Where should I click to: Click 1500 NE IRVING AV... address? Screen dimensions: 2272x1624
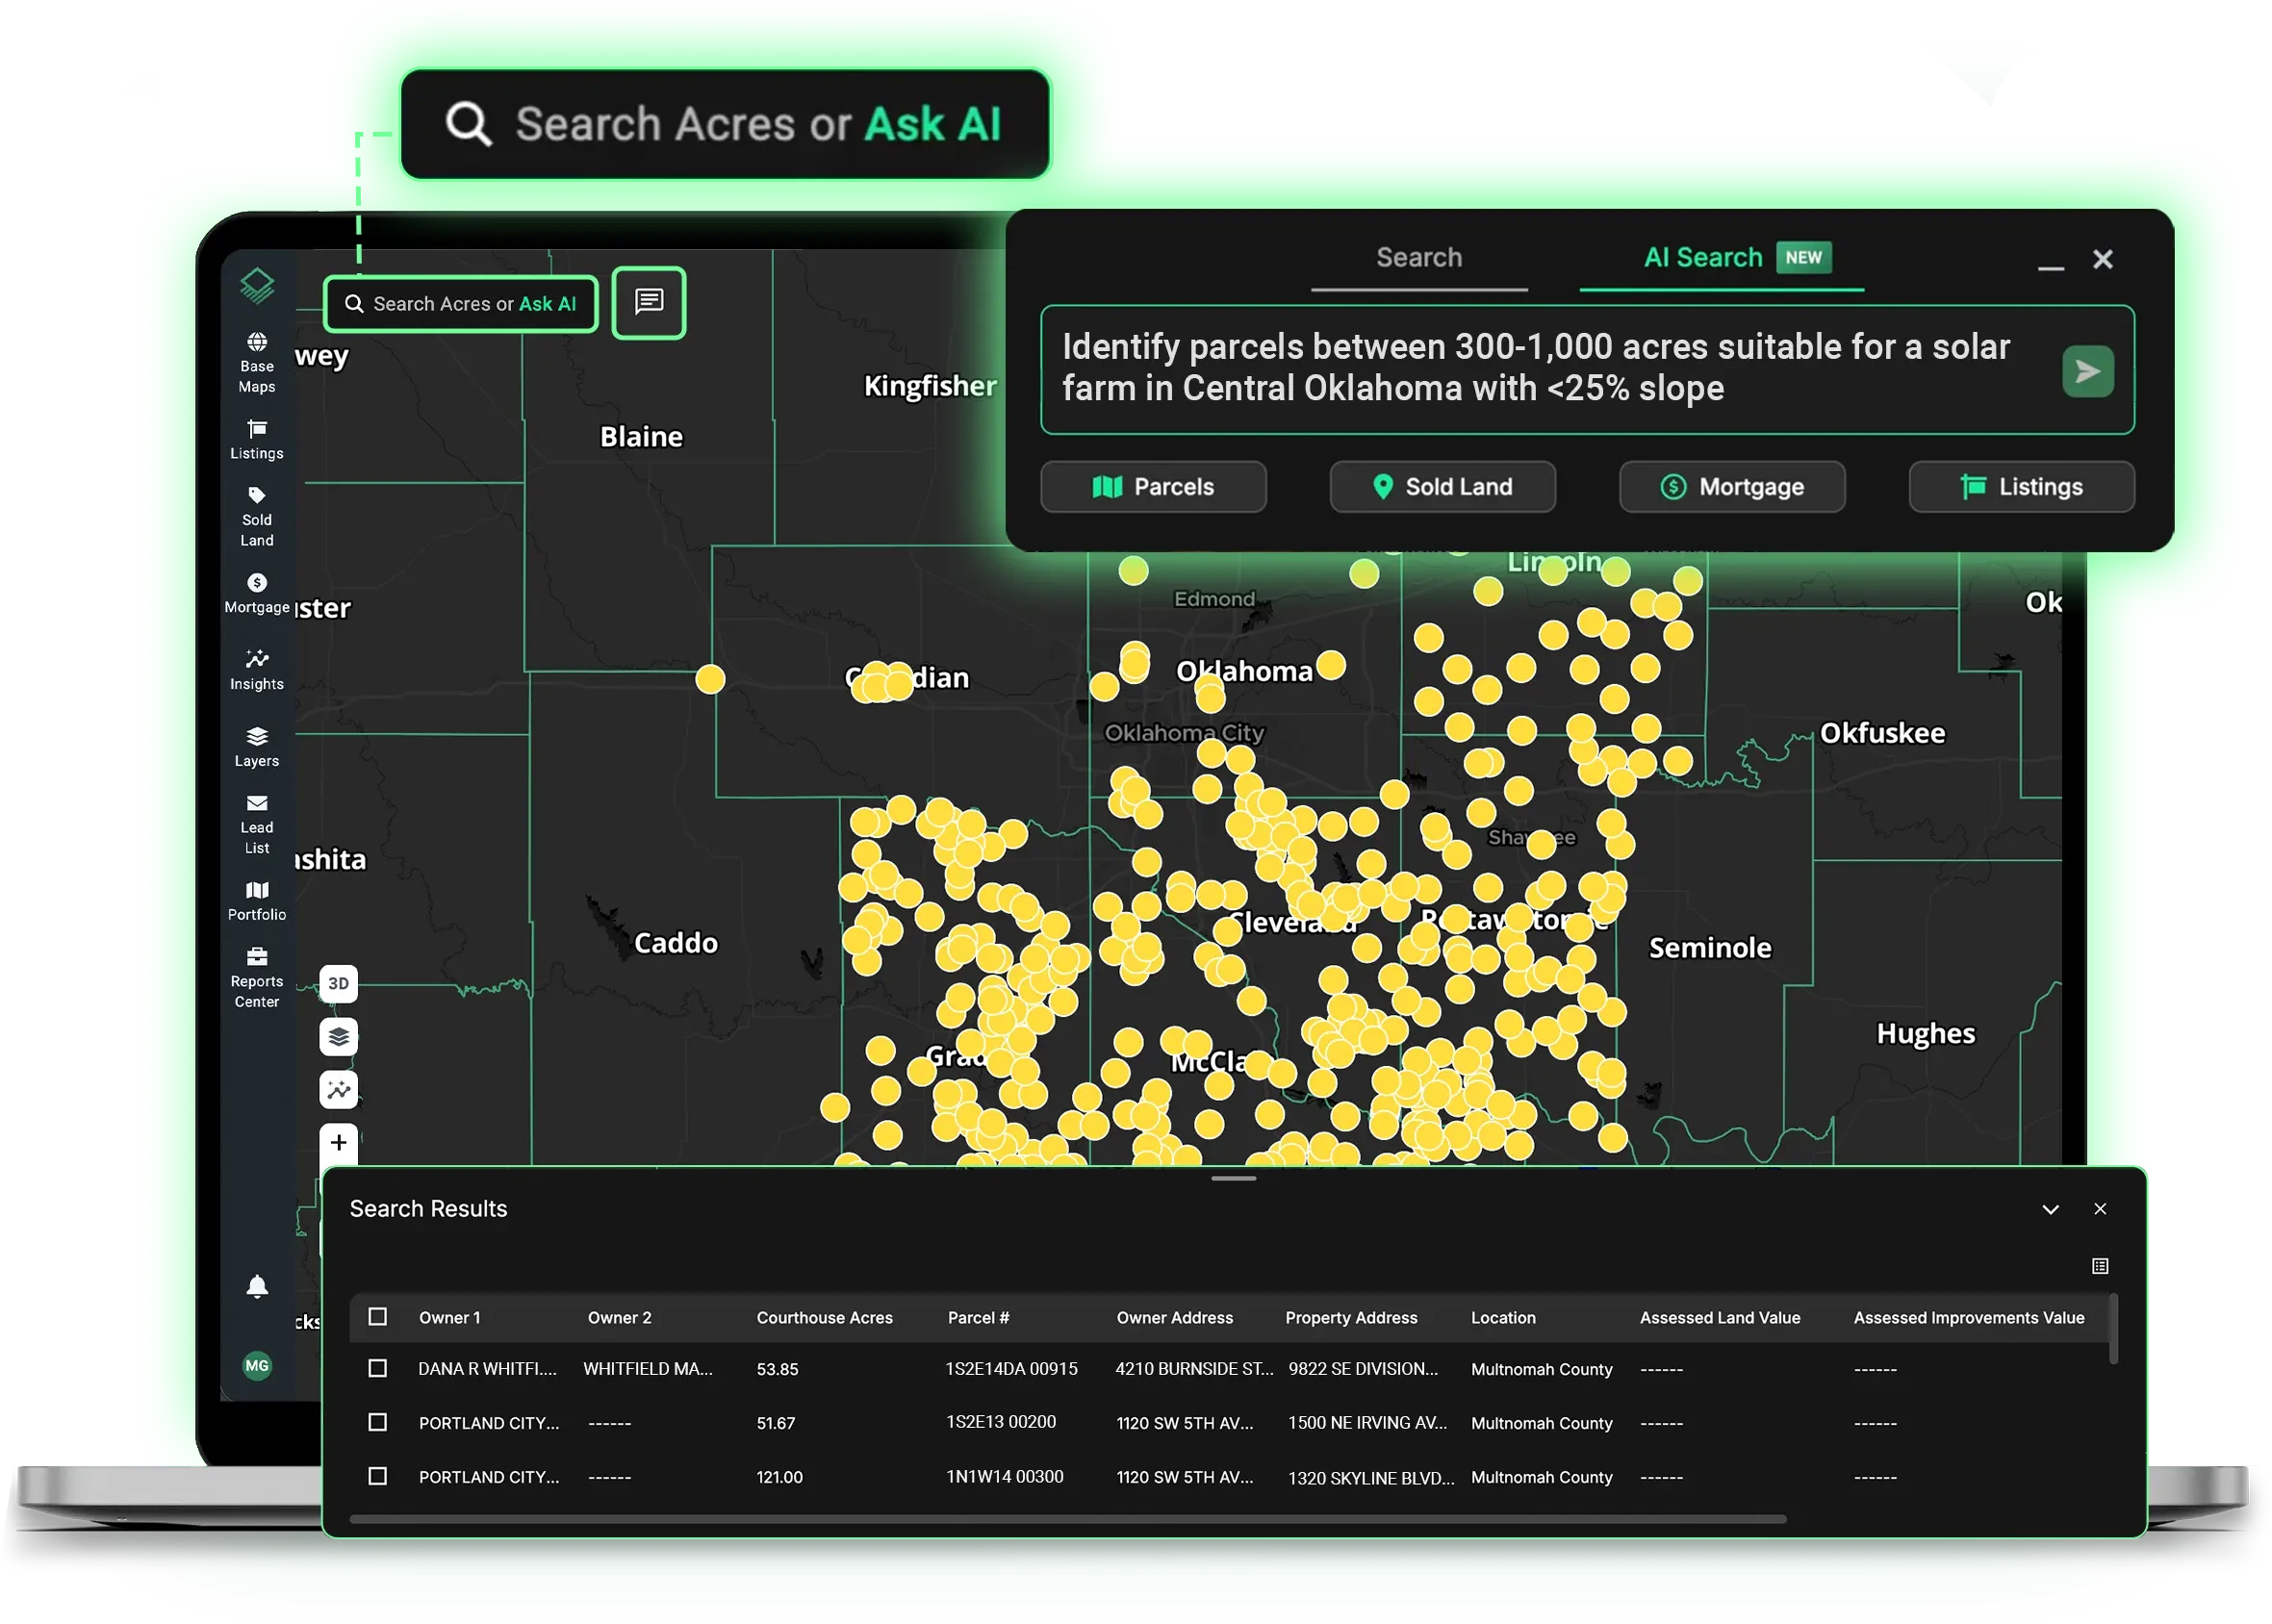tap(1367, 1423)
